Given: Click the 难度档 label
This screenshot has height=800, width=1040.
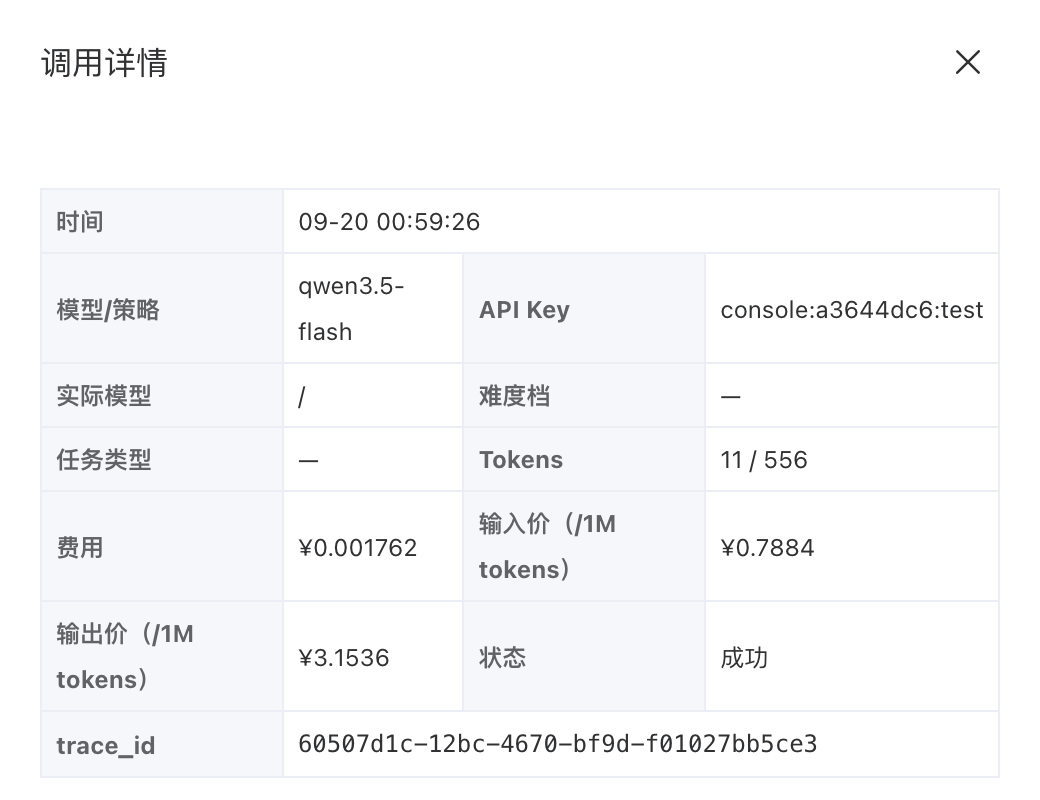Looking at the screenshot, I should 514,396.
